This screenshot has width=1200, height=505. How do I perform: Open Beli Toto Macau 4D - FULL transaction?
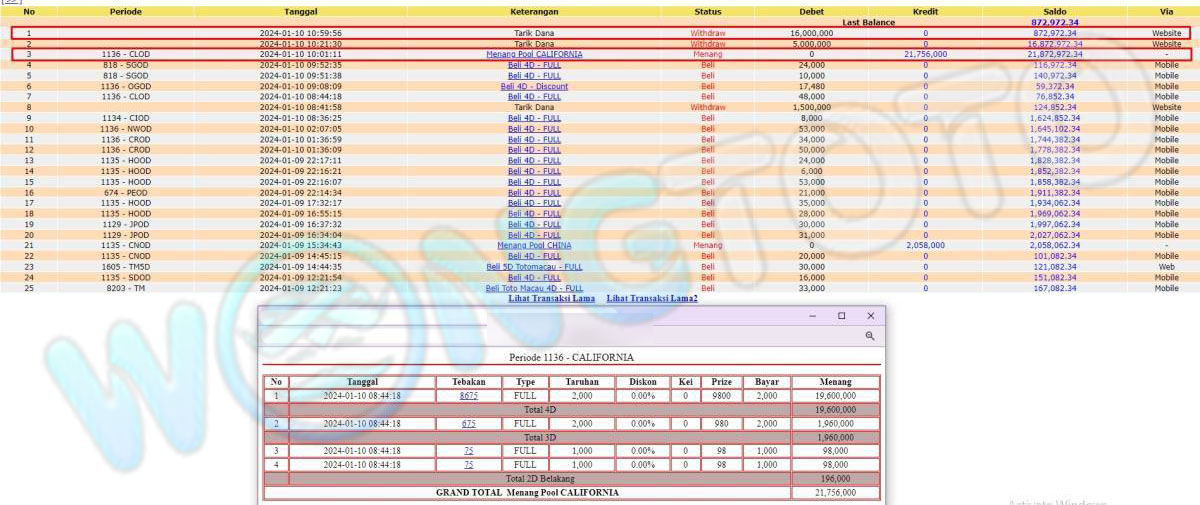tap(534, 288)
